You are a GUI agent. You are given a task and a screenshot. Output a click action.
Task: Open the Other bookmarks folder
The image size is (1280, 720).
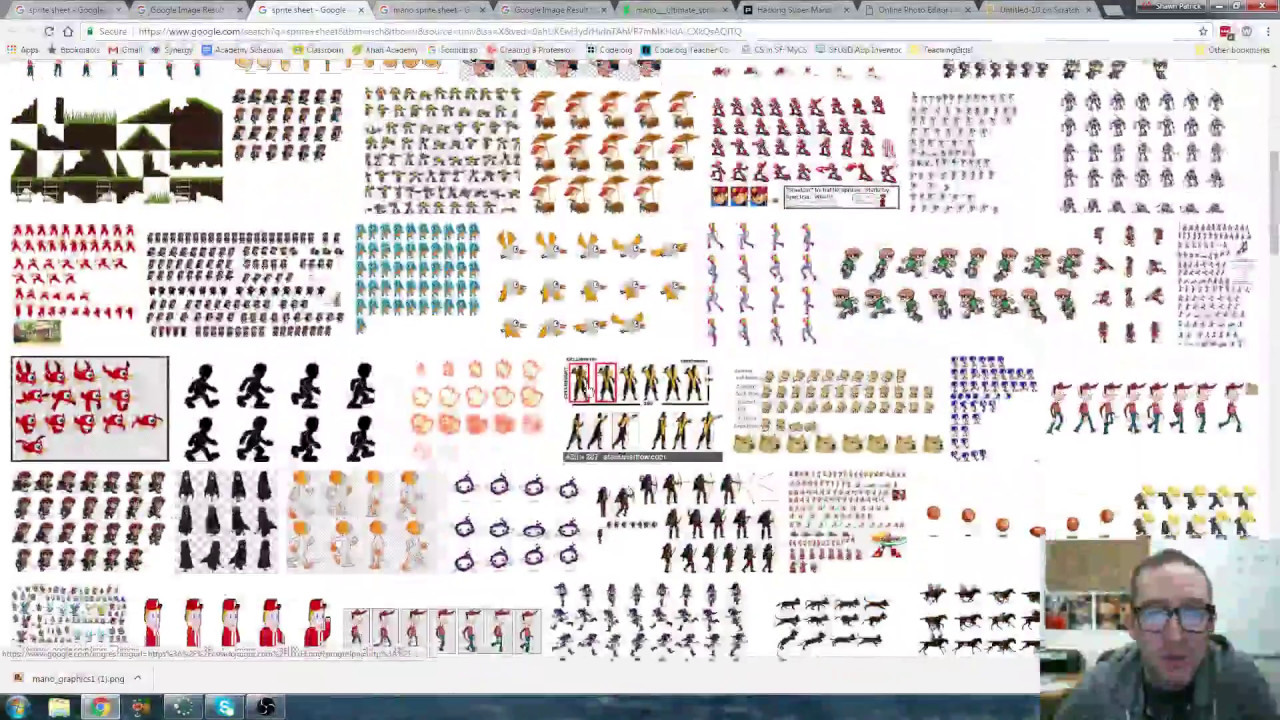1232,50
